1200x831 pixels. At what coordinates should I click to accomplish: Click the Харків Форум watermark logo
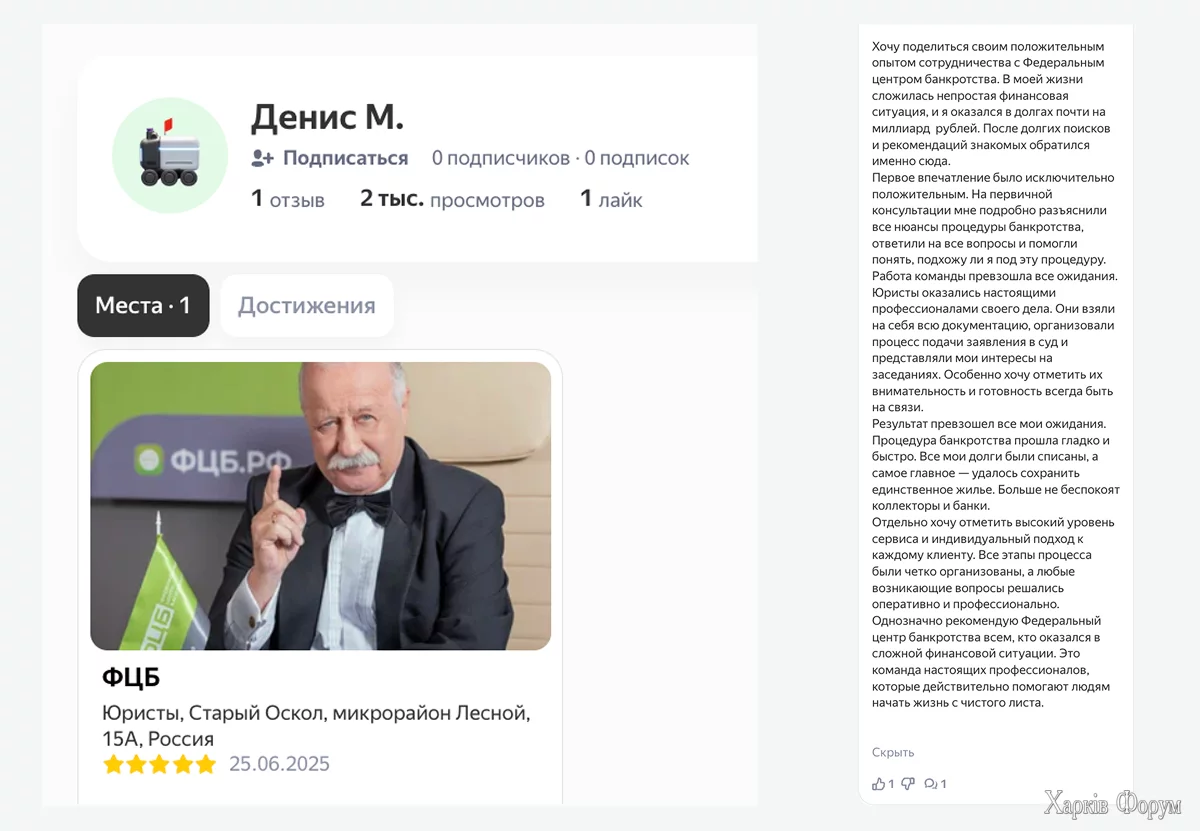point(1112,804)
